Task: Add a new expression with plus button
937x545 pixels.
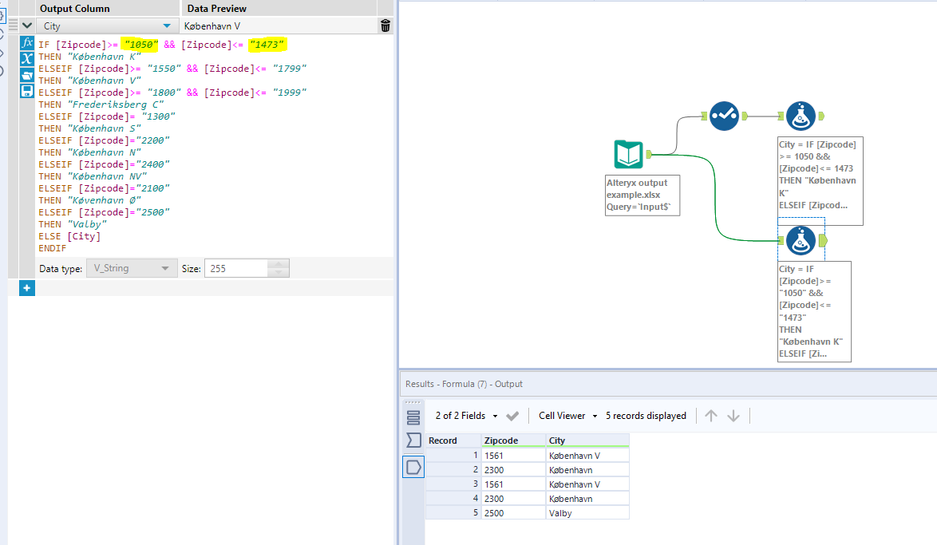Action: point(27,288)
